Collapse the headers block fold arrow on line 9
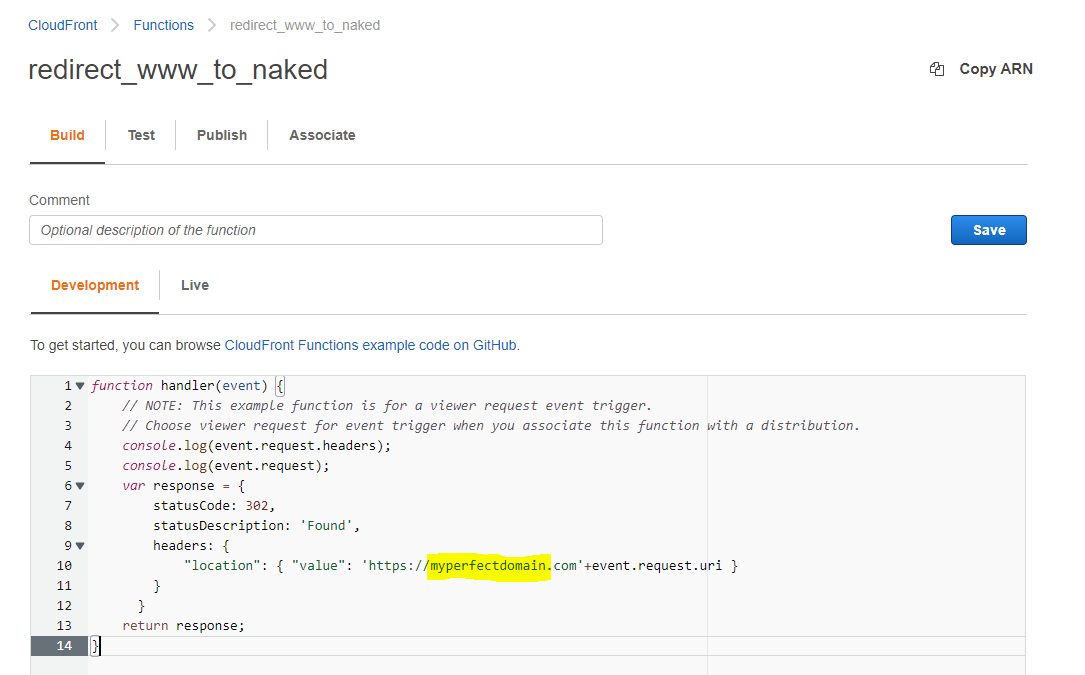Viewport: 1085px width, 675px height. click(x=80, y=546)
